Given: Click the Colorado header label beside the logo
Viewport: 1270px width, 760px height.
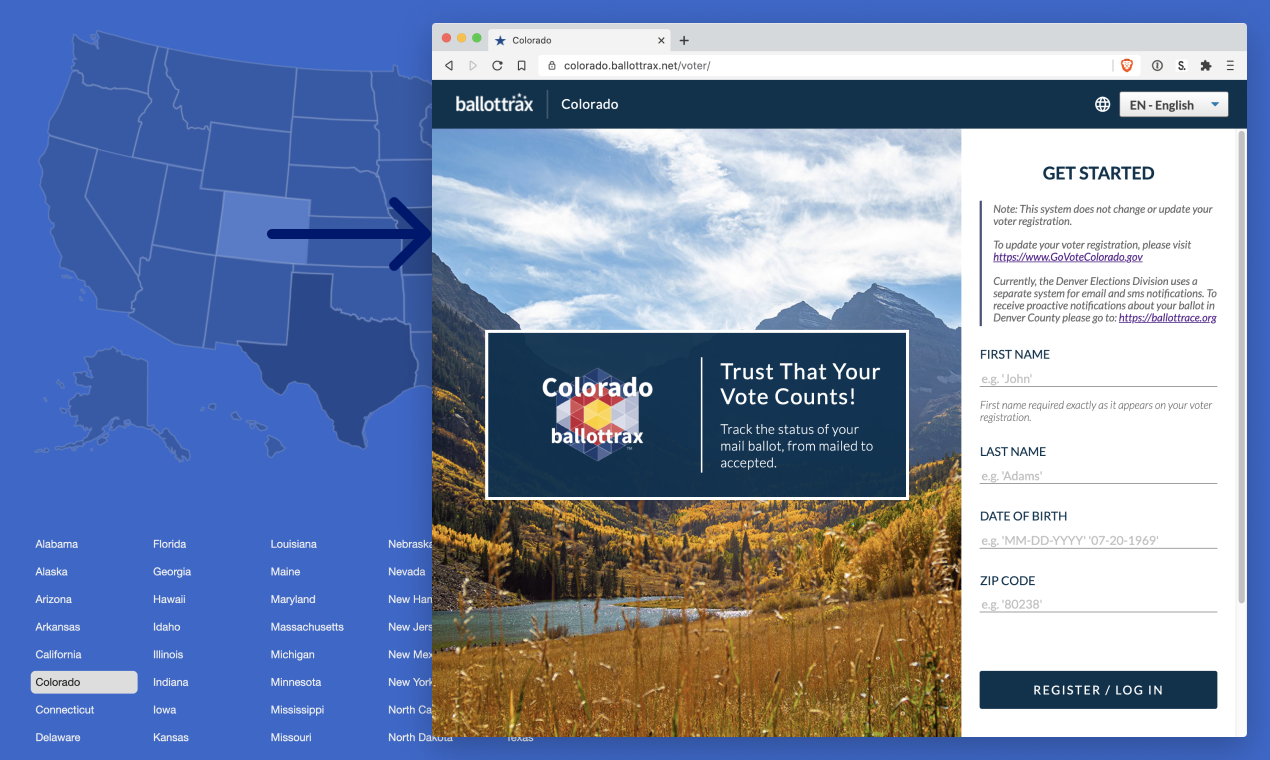Looking at the screenshot, I should (590, 104).
